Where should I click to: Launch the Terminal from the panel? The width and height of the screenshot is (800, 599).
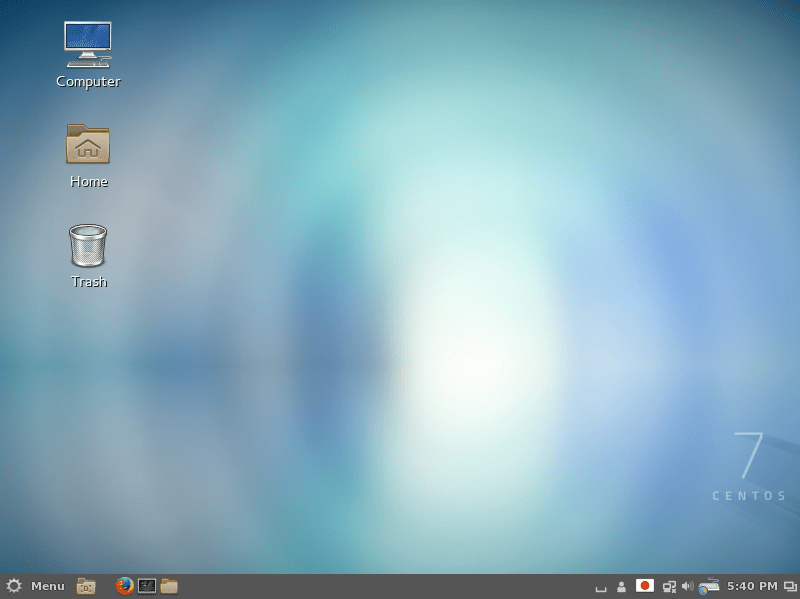pyautogui.click(x=147, y=586)
